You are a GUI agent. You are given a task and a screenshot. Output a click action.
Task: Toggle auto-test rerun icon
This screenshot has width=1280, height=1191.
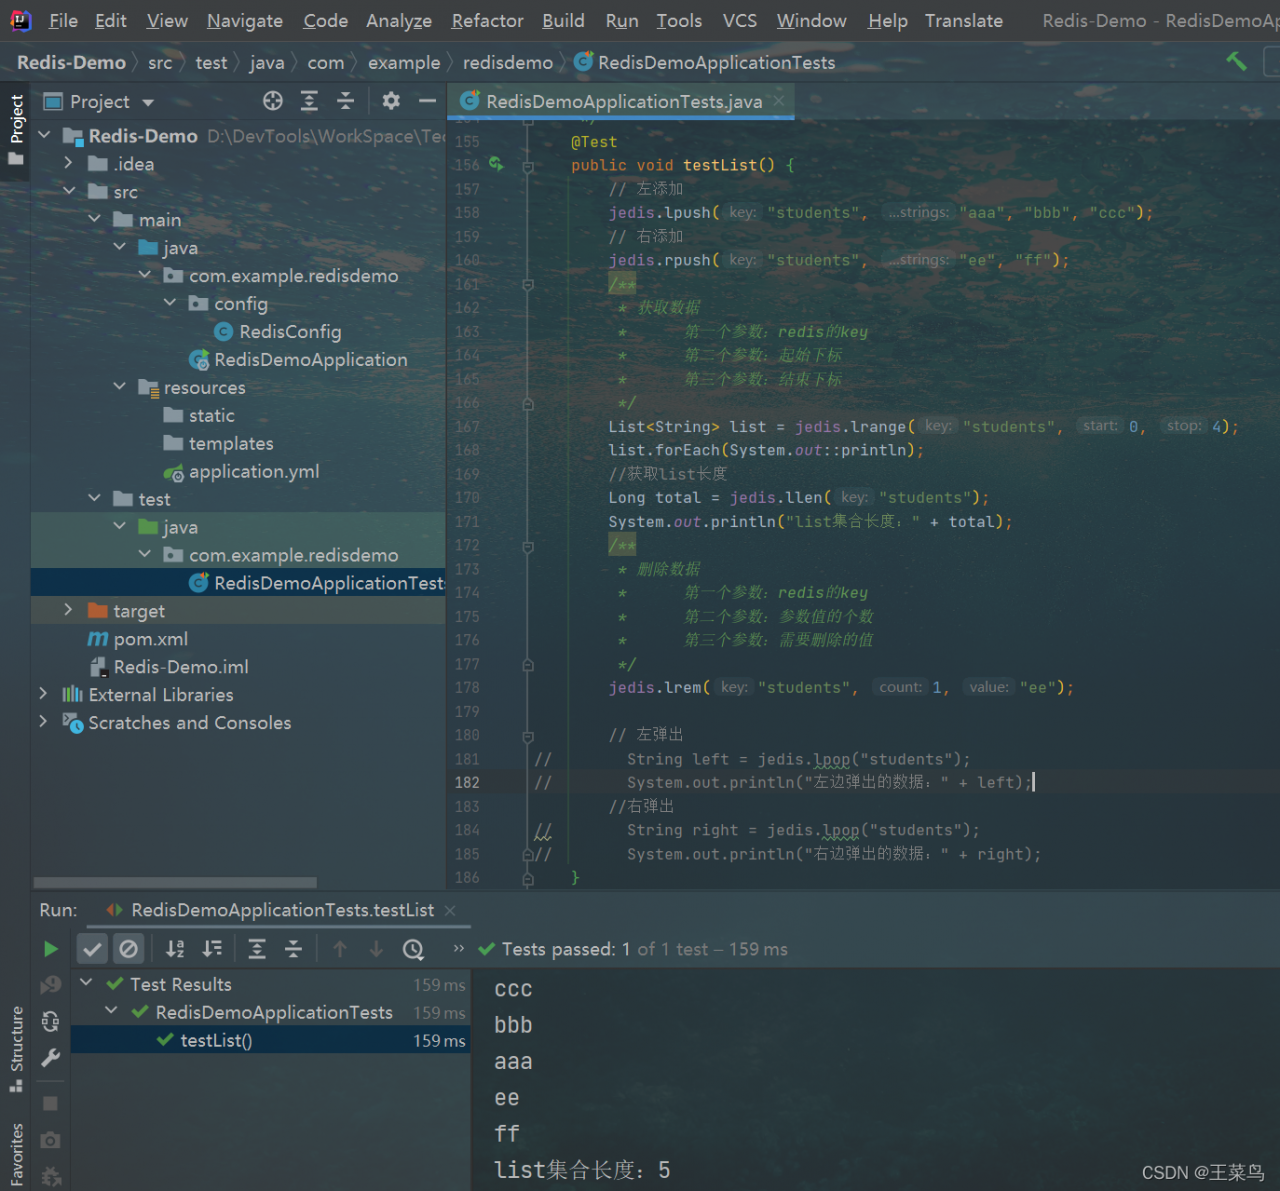pos(50,1021)
